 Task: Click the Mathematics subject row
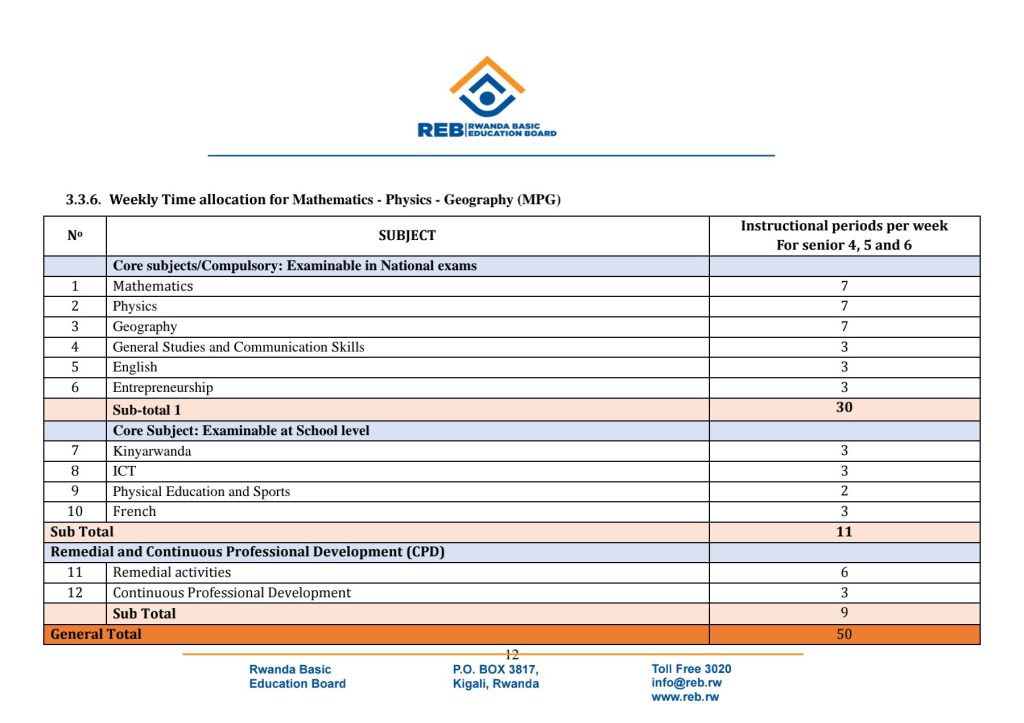coord(153,286)
